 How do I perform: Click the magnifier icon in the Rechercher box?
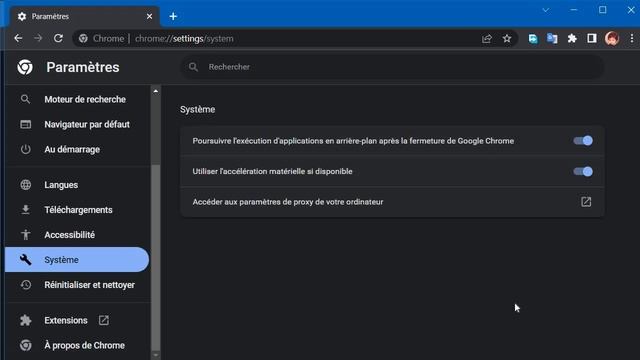(x=193, y=67)
